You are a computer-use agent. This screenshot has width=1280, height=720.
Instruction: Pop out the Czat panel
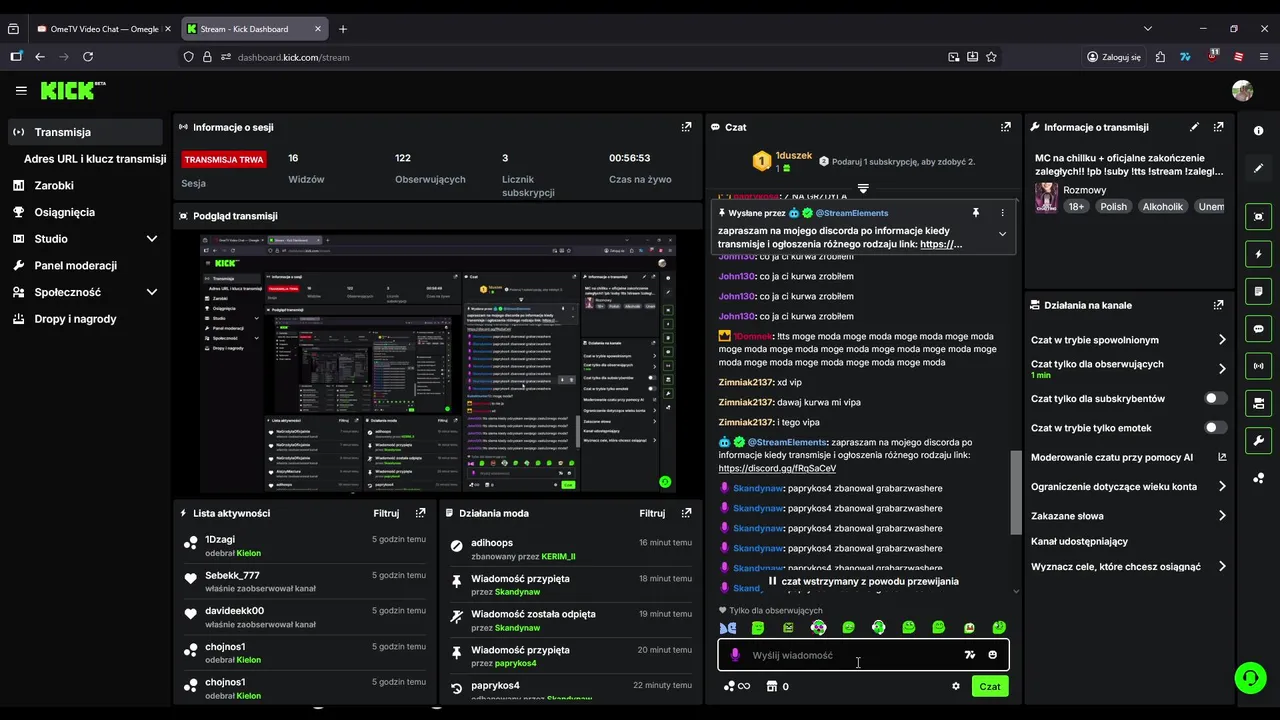1005,127
